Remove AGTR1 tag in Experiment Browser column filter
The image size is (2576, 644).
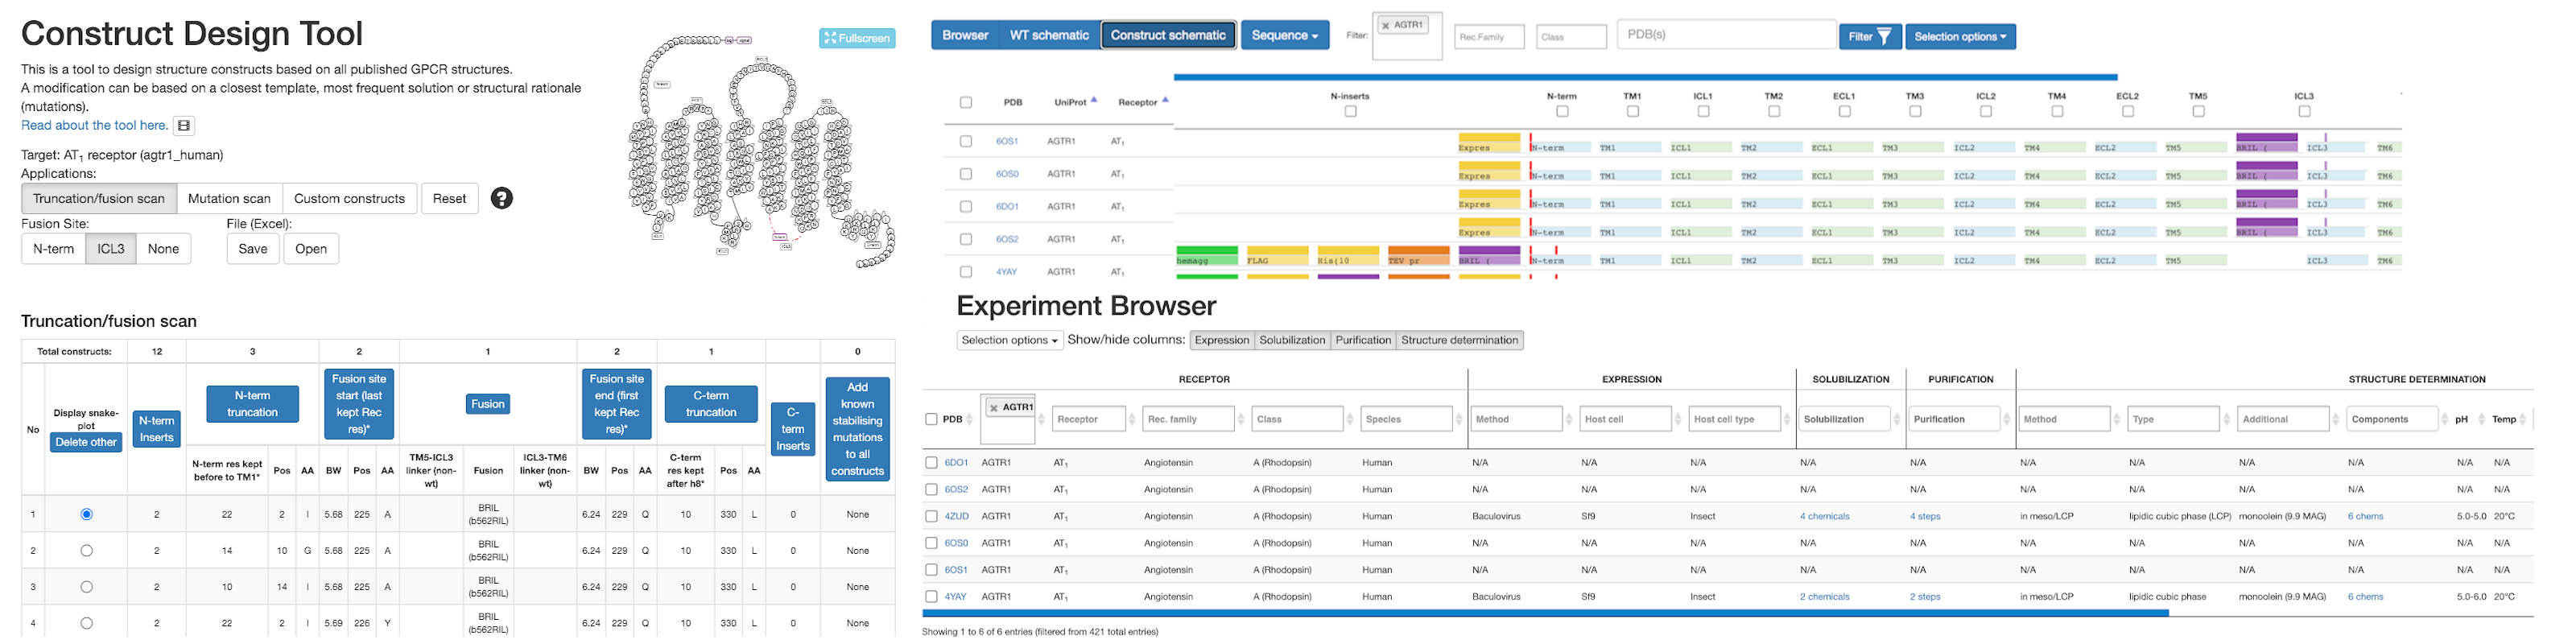[x=993, y=408]
